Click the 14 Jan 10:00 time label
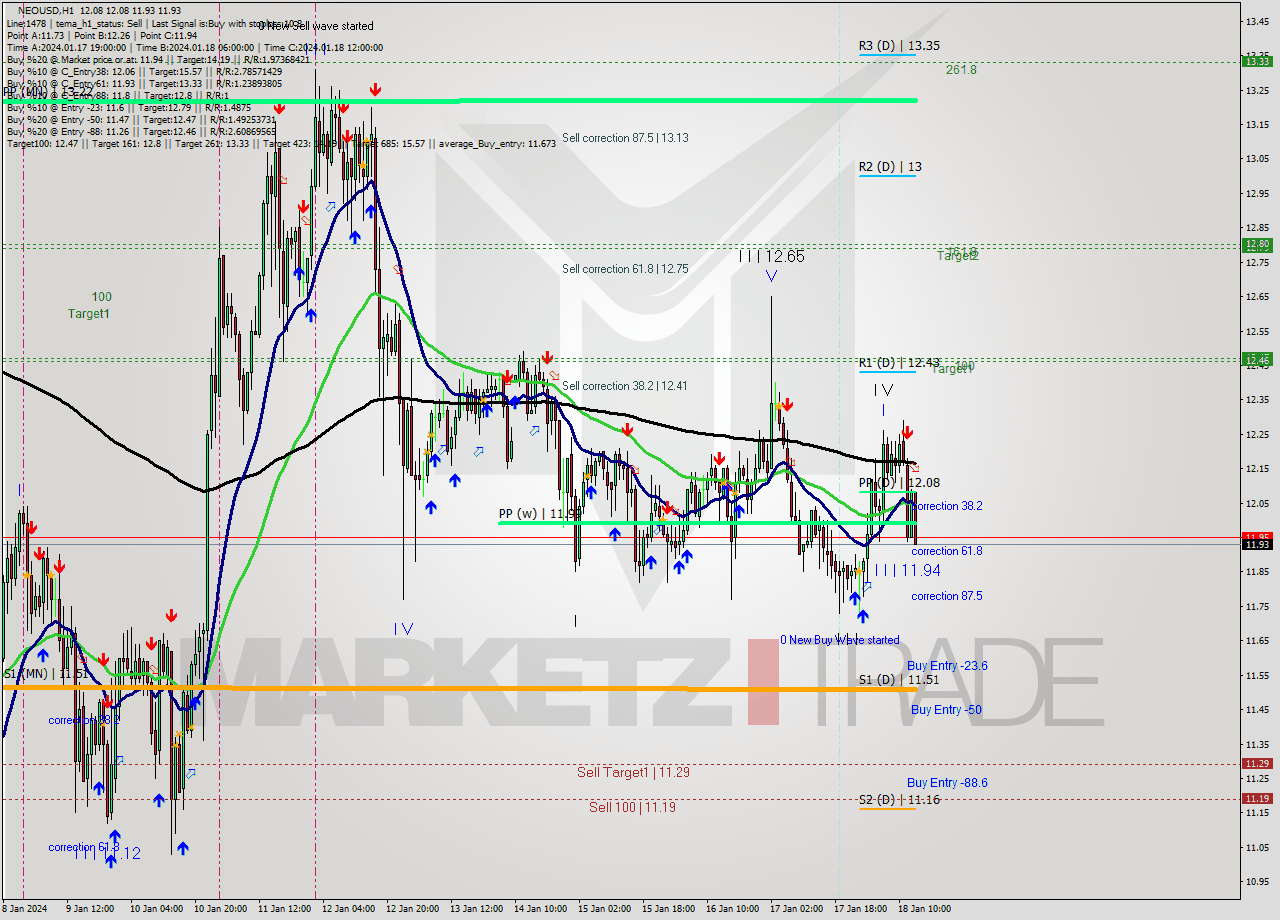This screenshot has height=920, width=1280. 541,909
